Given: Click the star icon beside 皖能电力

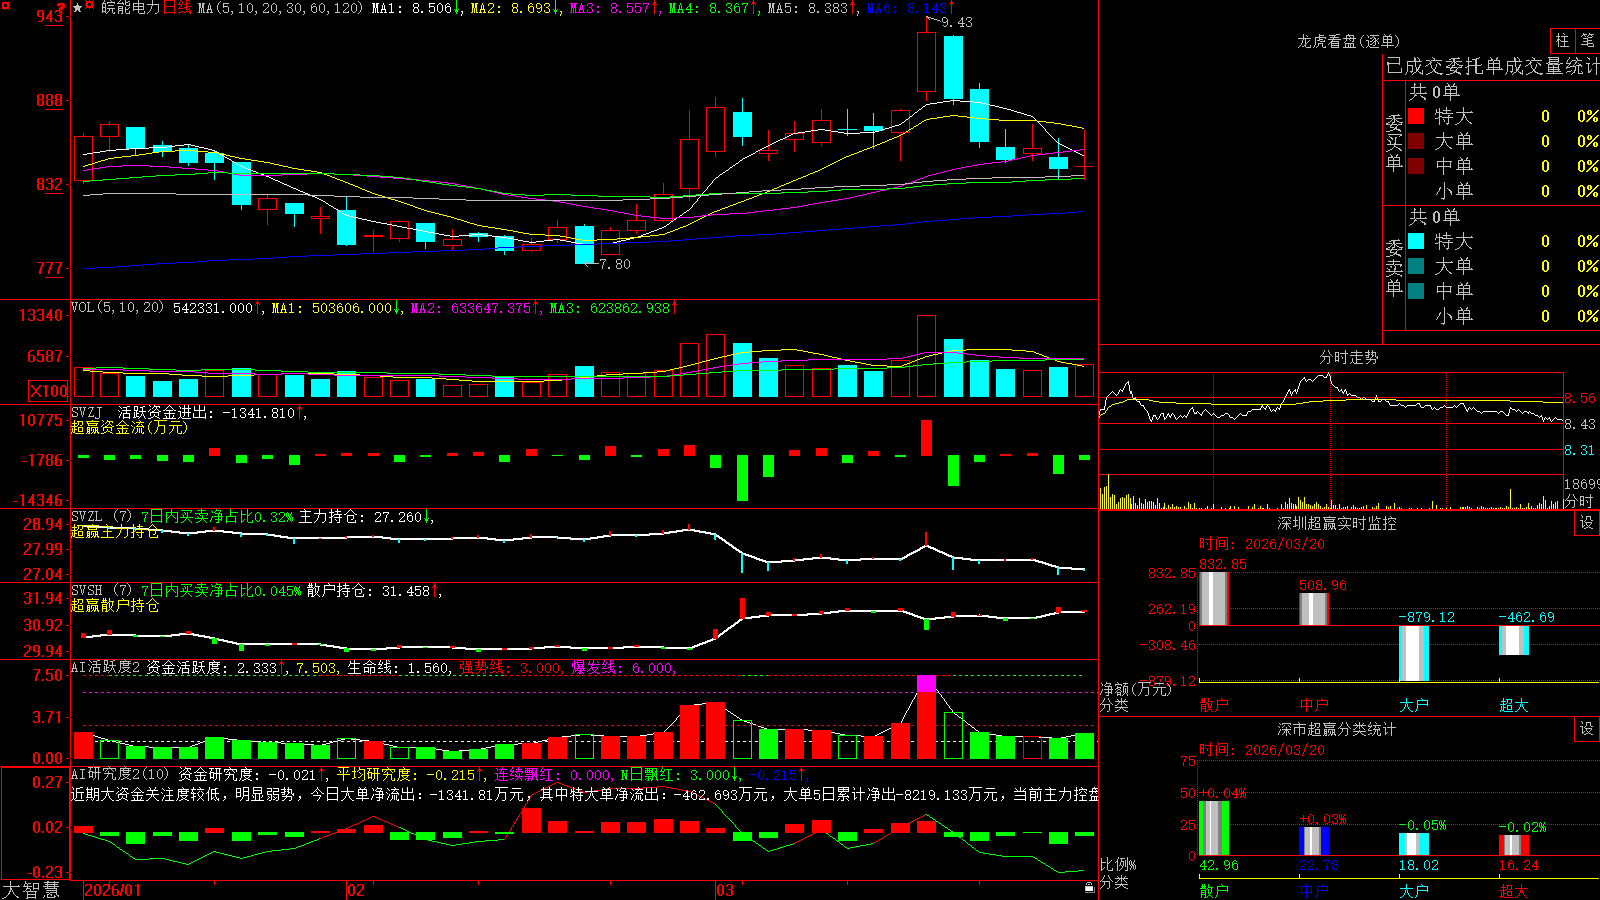Looking at the screenshot, I should (x=78, y=8).
